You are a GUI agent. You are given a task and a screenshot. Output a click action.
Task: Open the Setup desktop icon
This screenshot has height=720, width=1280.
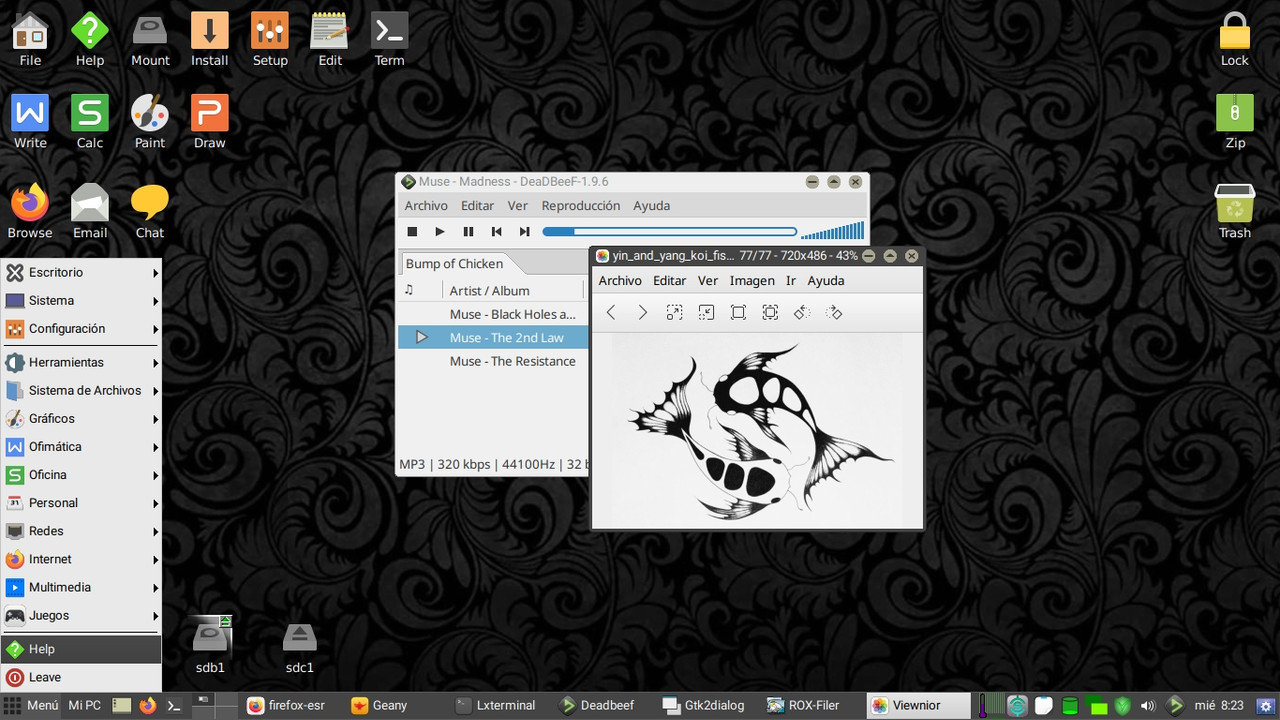pos(270,39)
